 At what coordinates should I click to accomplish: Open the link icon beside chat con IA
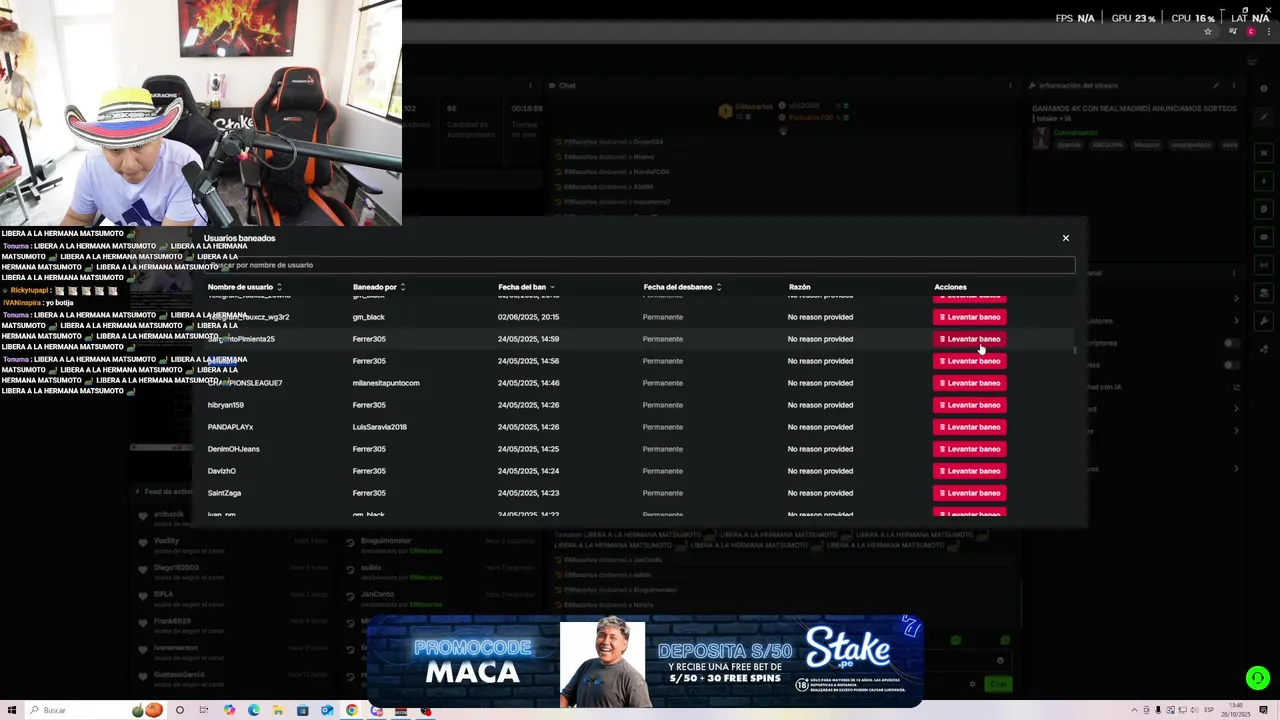point(1237,387)
